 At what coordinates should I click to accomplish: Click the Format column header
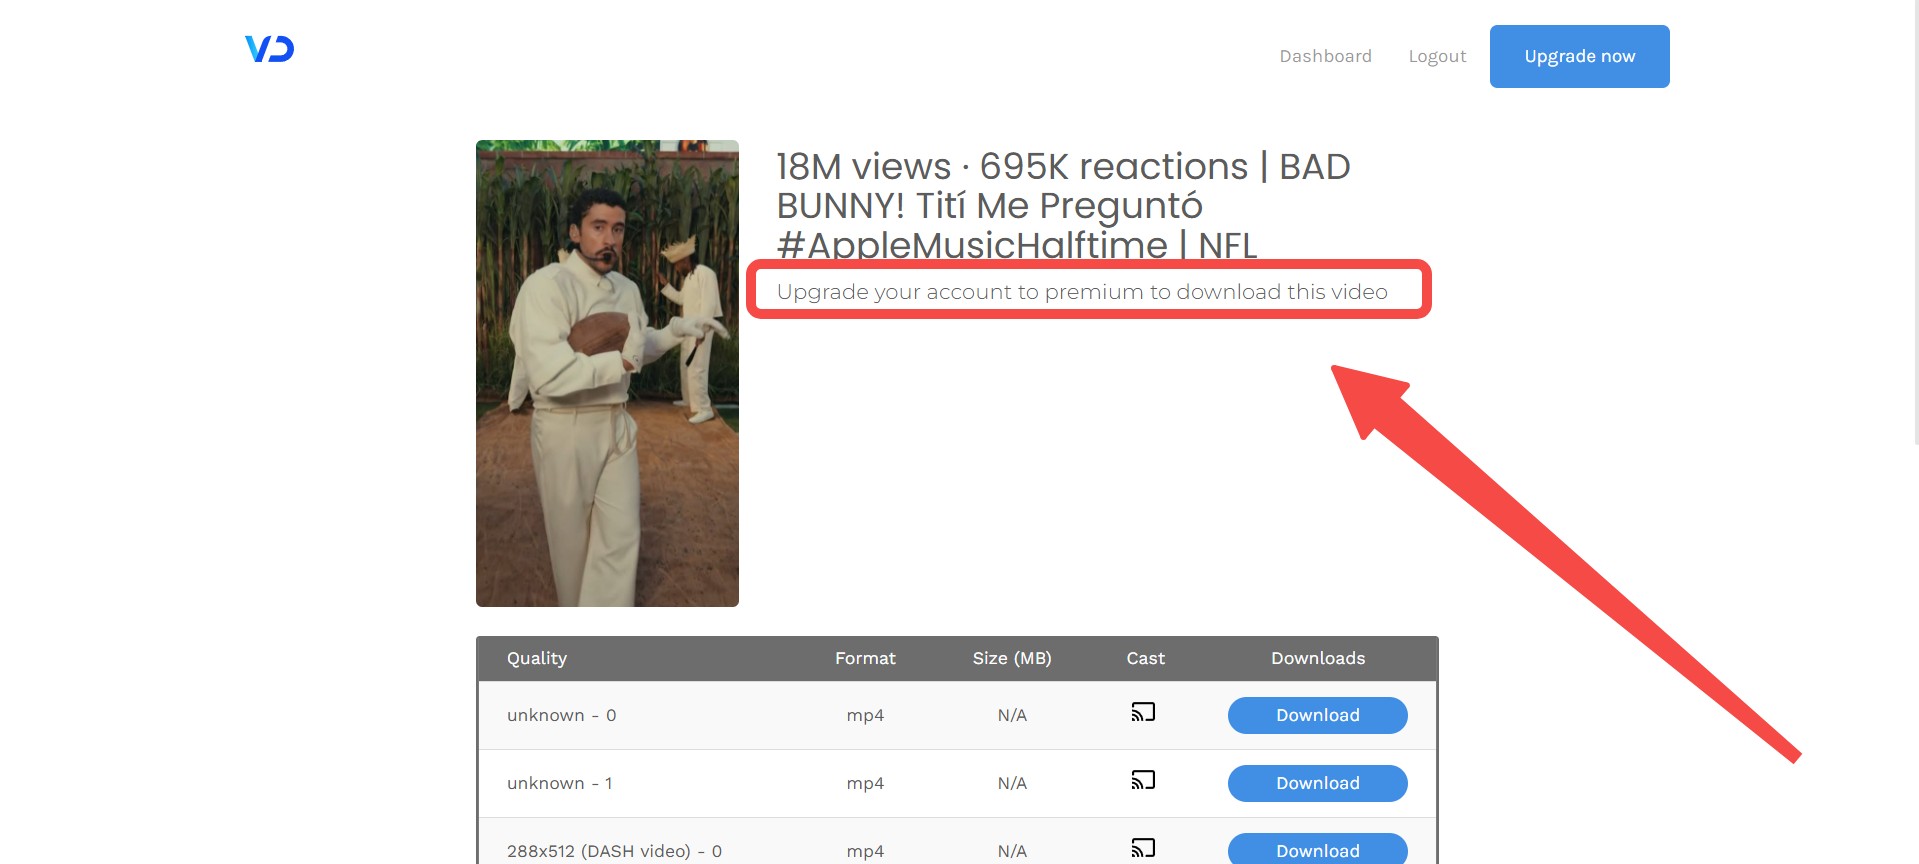(865, 658)
